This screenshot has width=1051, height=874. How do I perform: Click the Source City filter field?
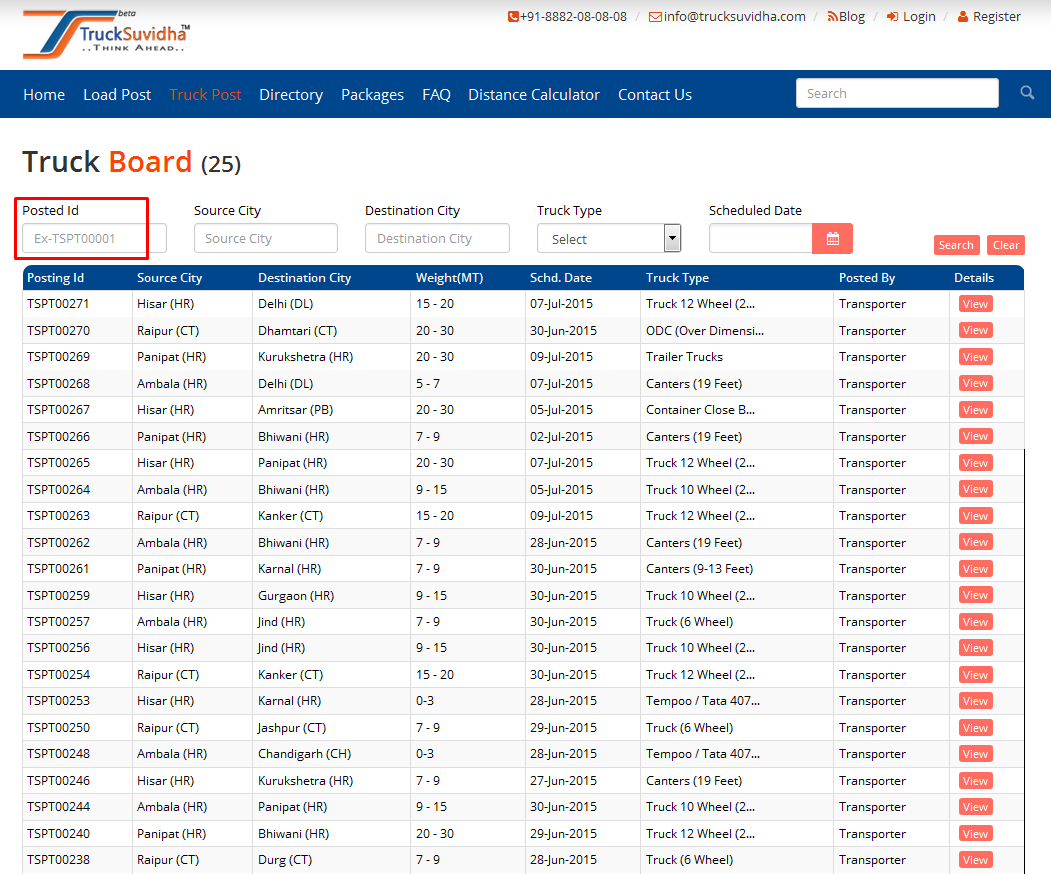coord(266,239)
